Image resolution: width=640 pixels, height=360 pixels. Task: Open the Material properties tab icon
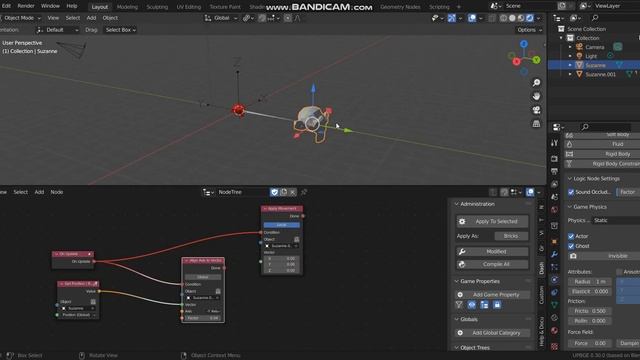(554, 330)
